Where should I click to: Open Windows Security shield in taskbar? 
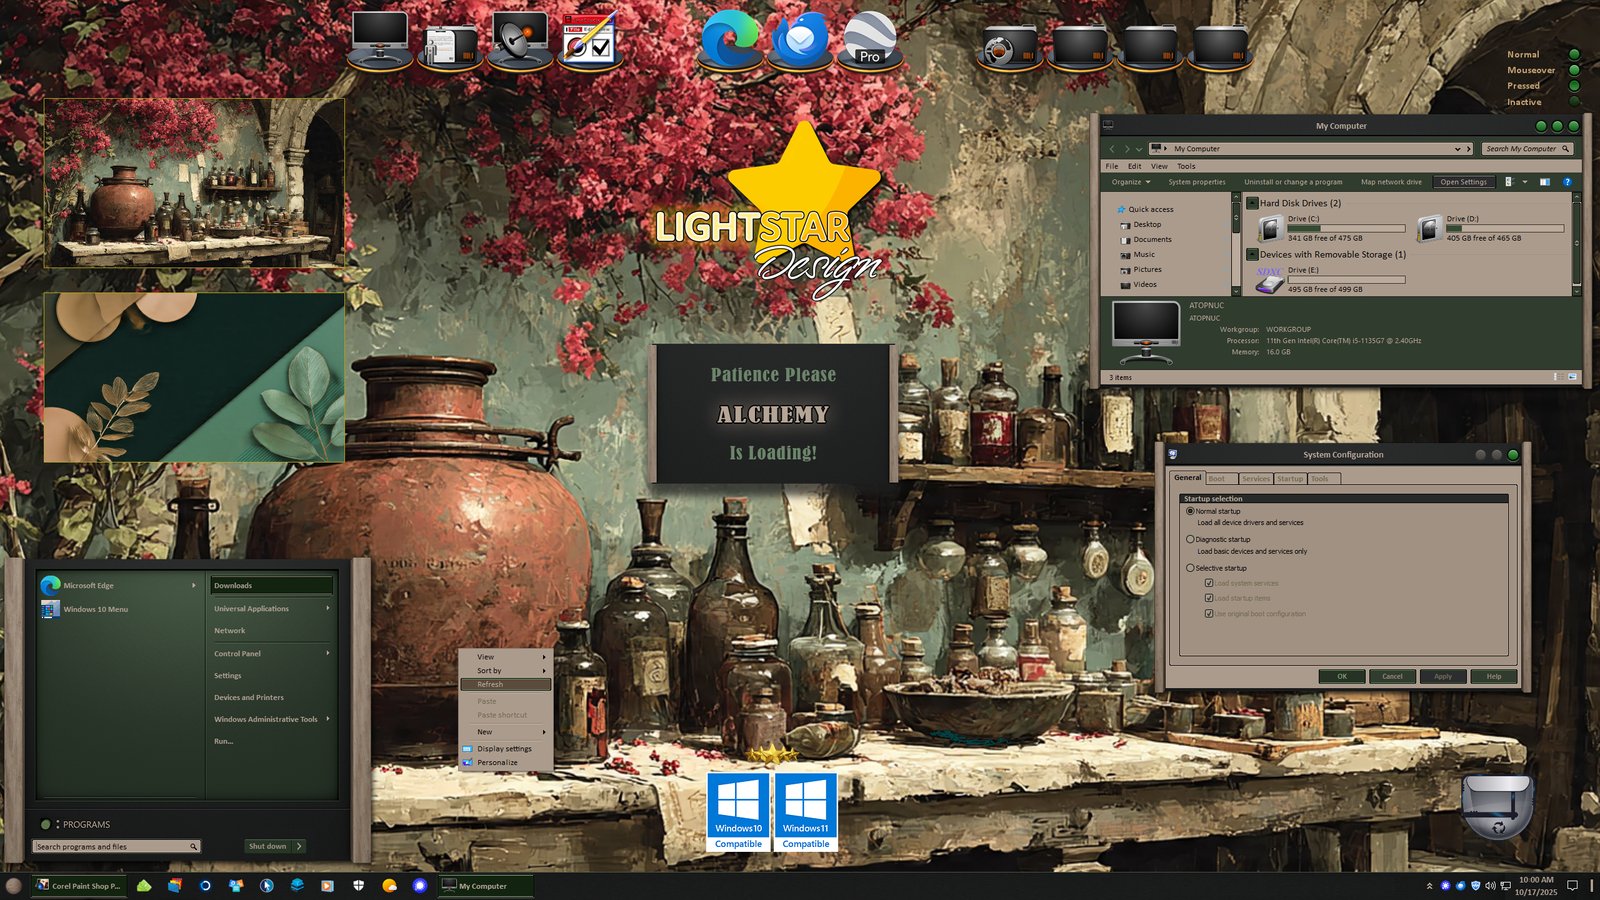point(358,886)
